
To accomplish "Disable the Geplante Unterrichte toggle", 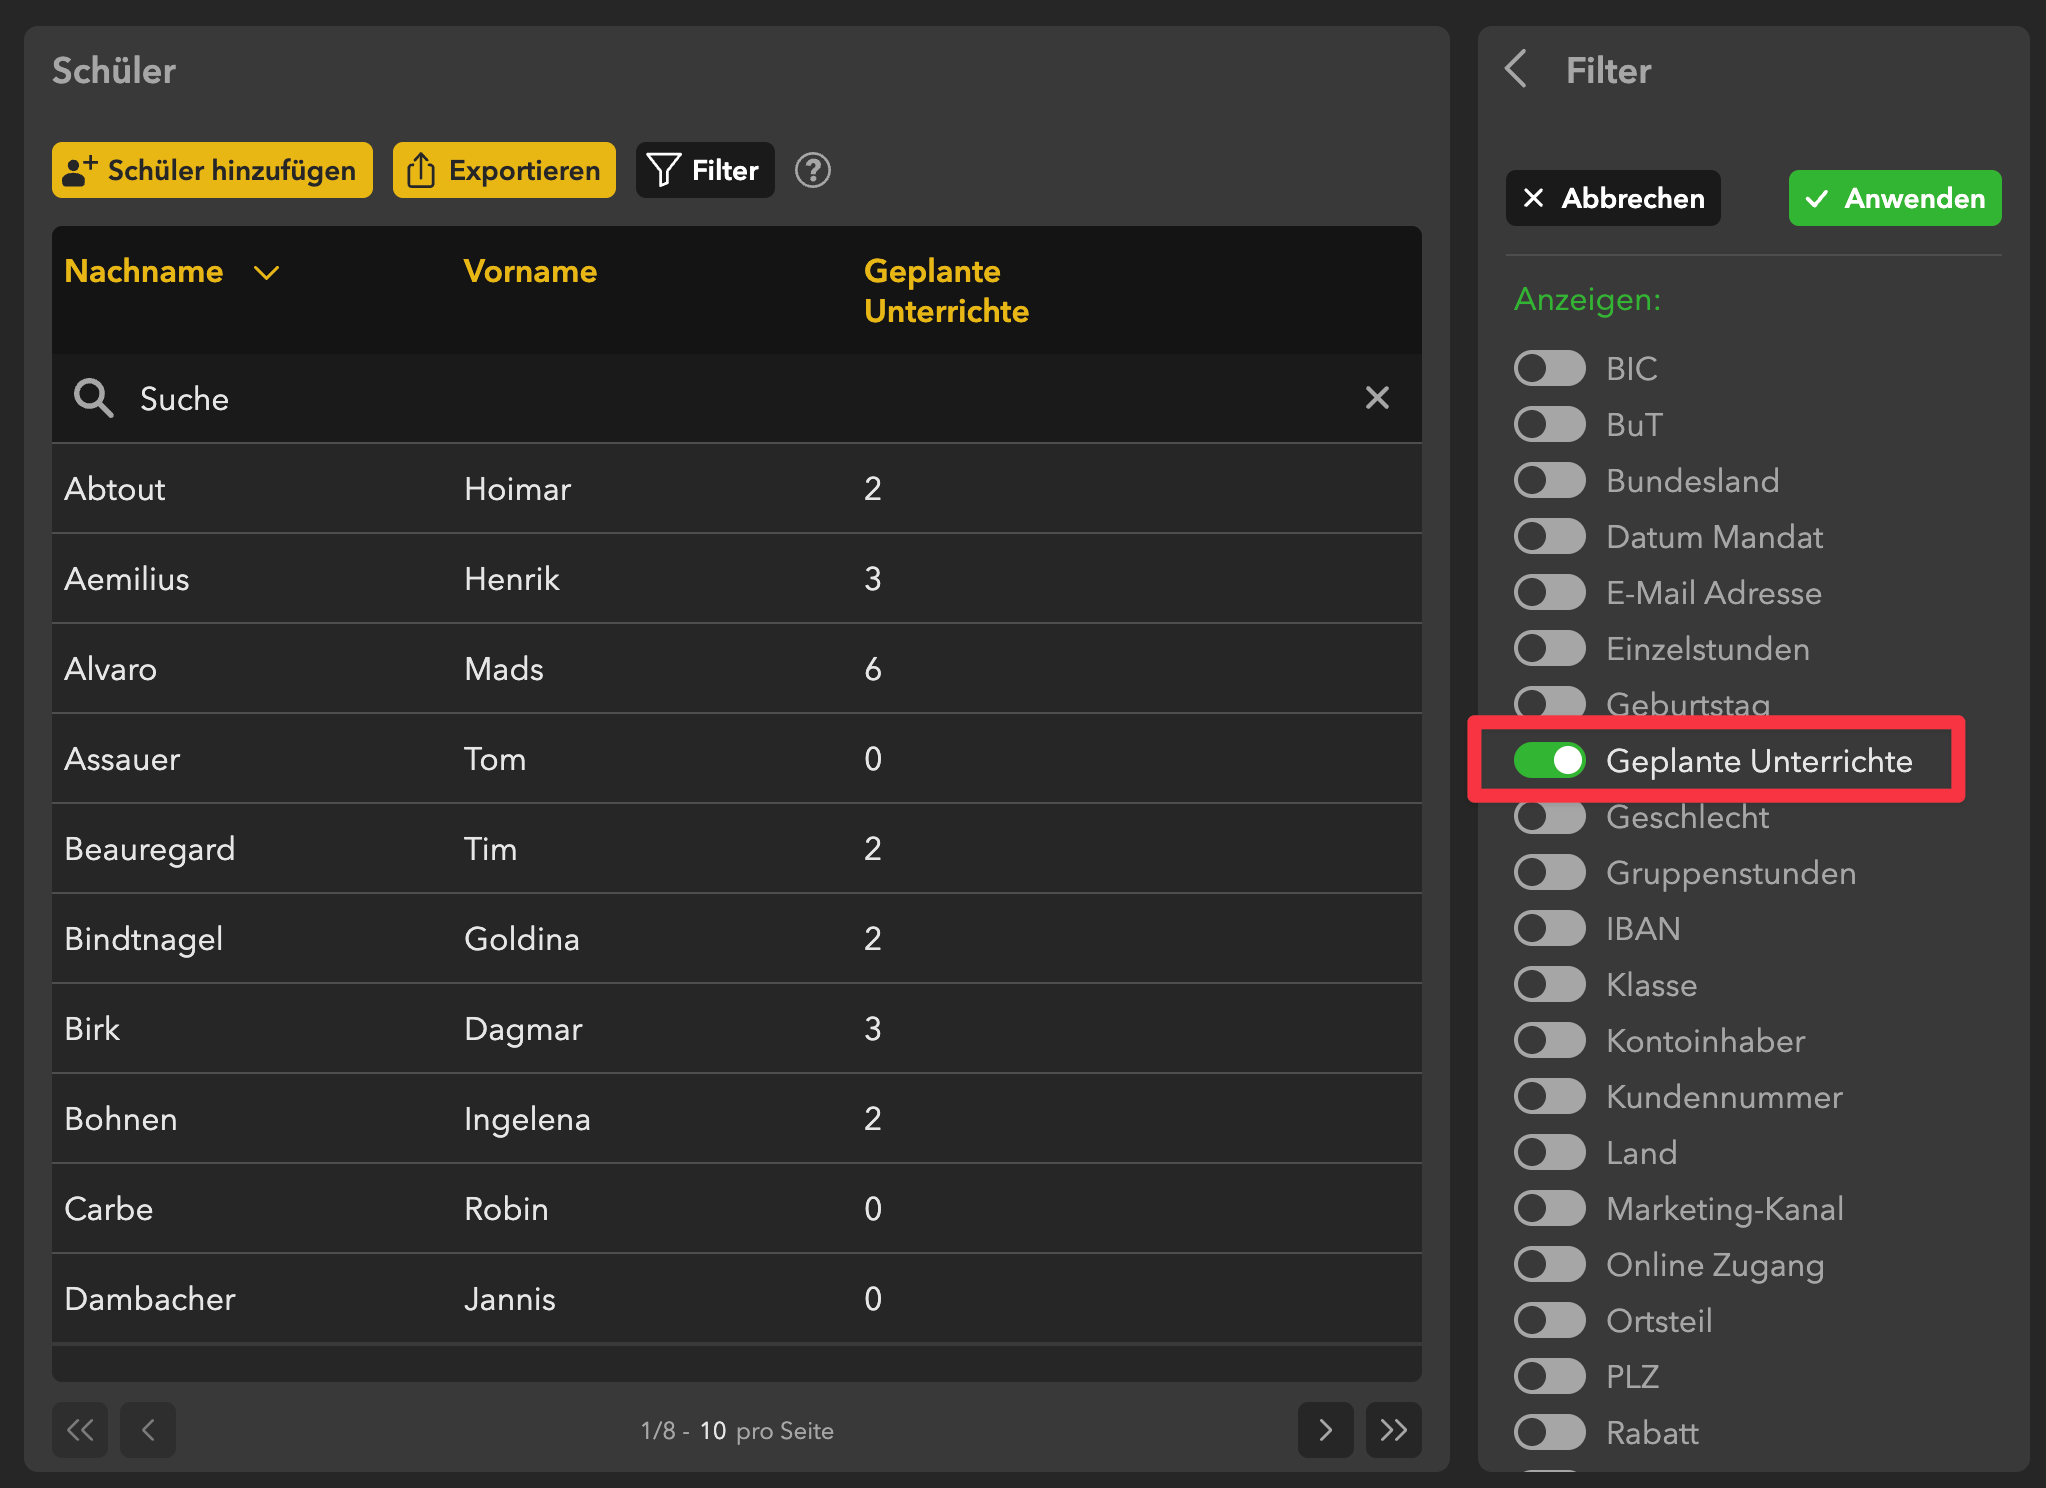I will point(1549,761).
